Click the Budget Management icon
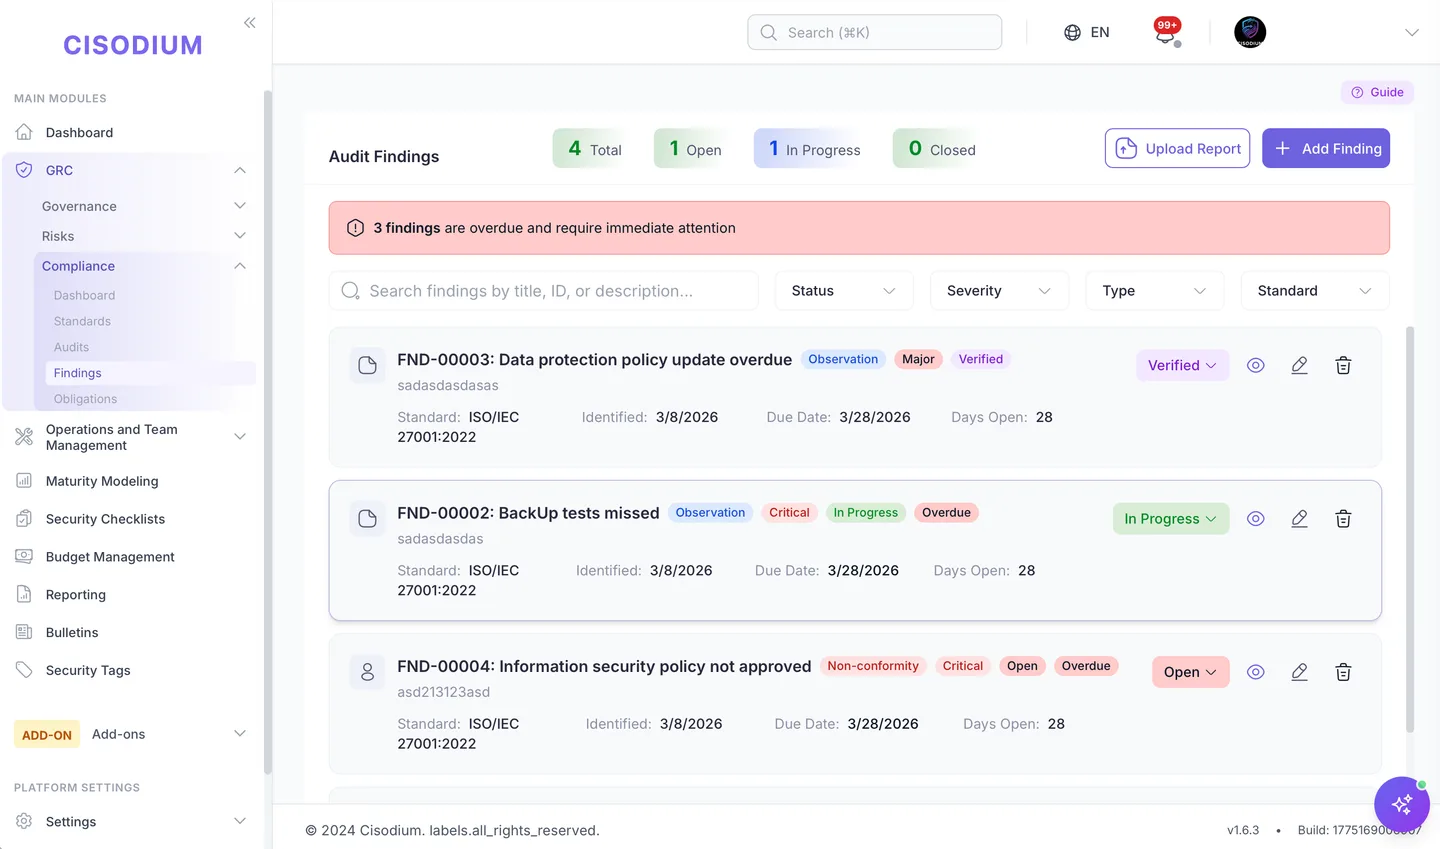The height and width of the screenshot is (849, 1440). [x=24, y=557]
